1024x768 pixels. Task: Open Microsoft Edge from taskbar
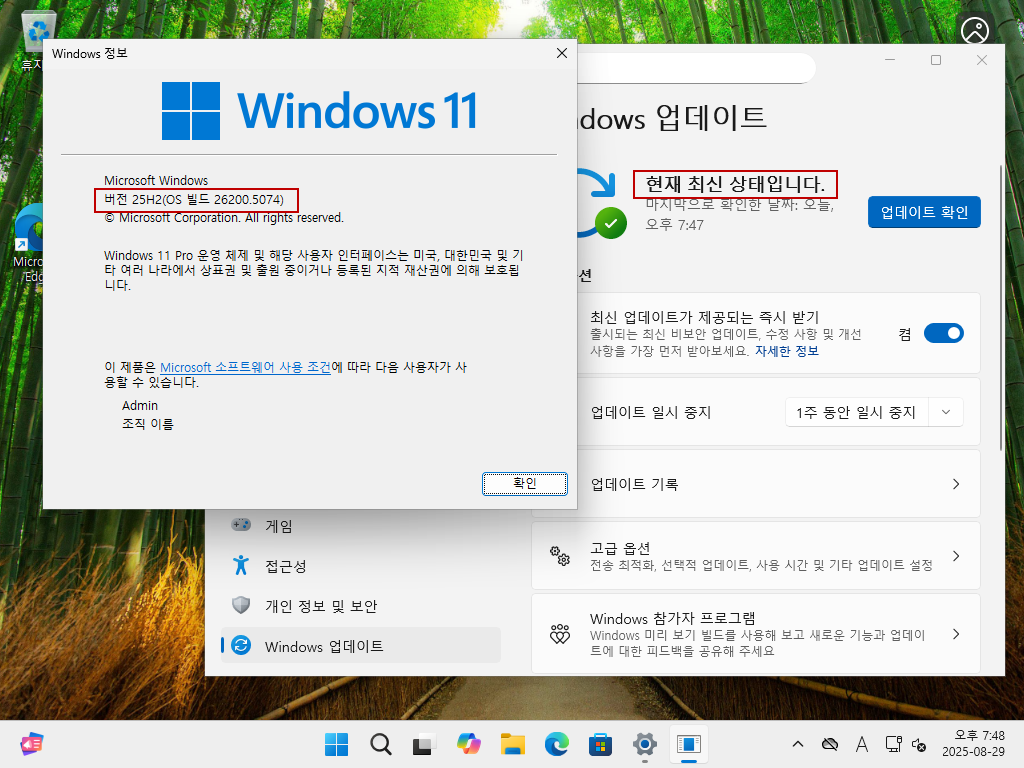click(556, 744)
